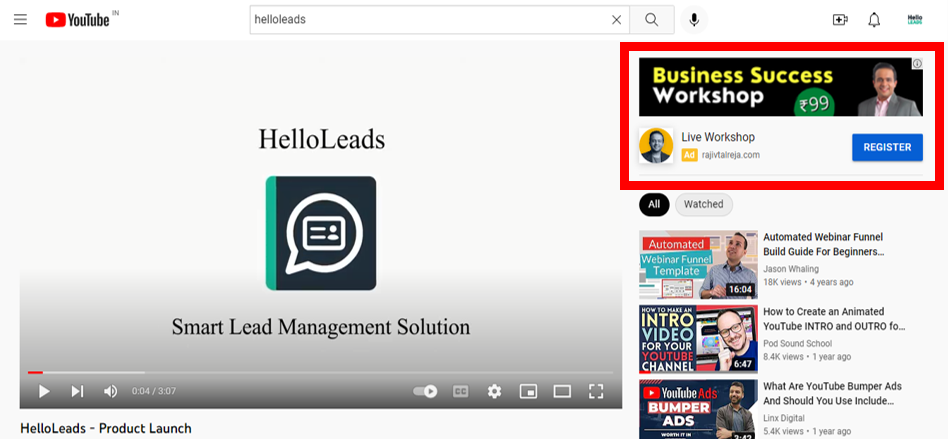
Task: Click the 8.4K views • 1 year ago text
Action: [x=807, y=357]
